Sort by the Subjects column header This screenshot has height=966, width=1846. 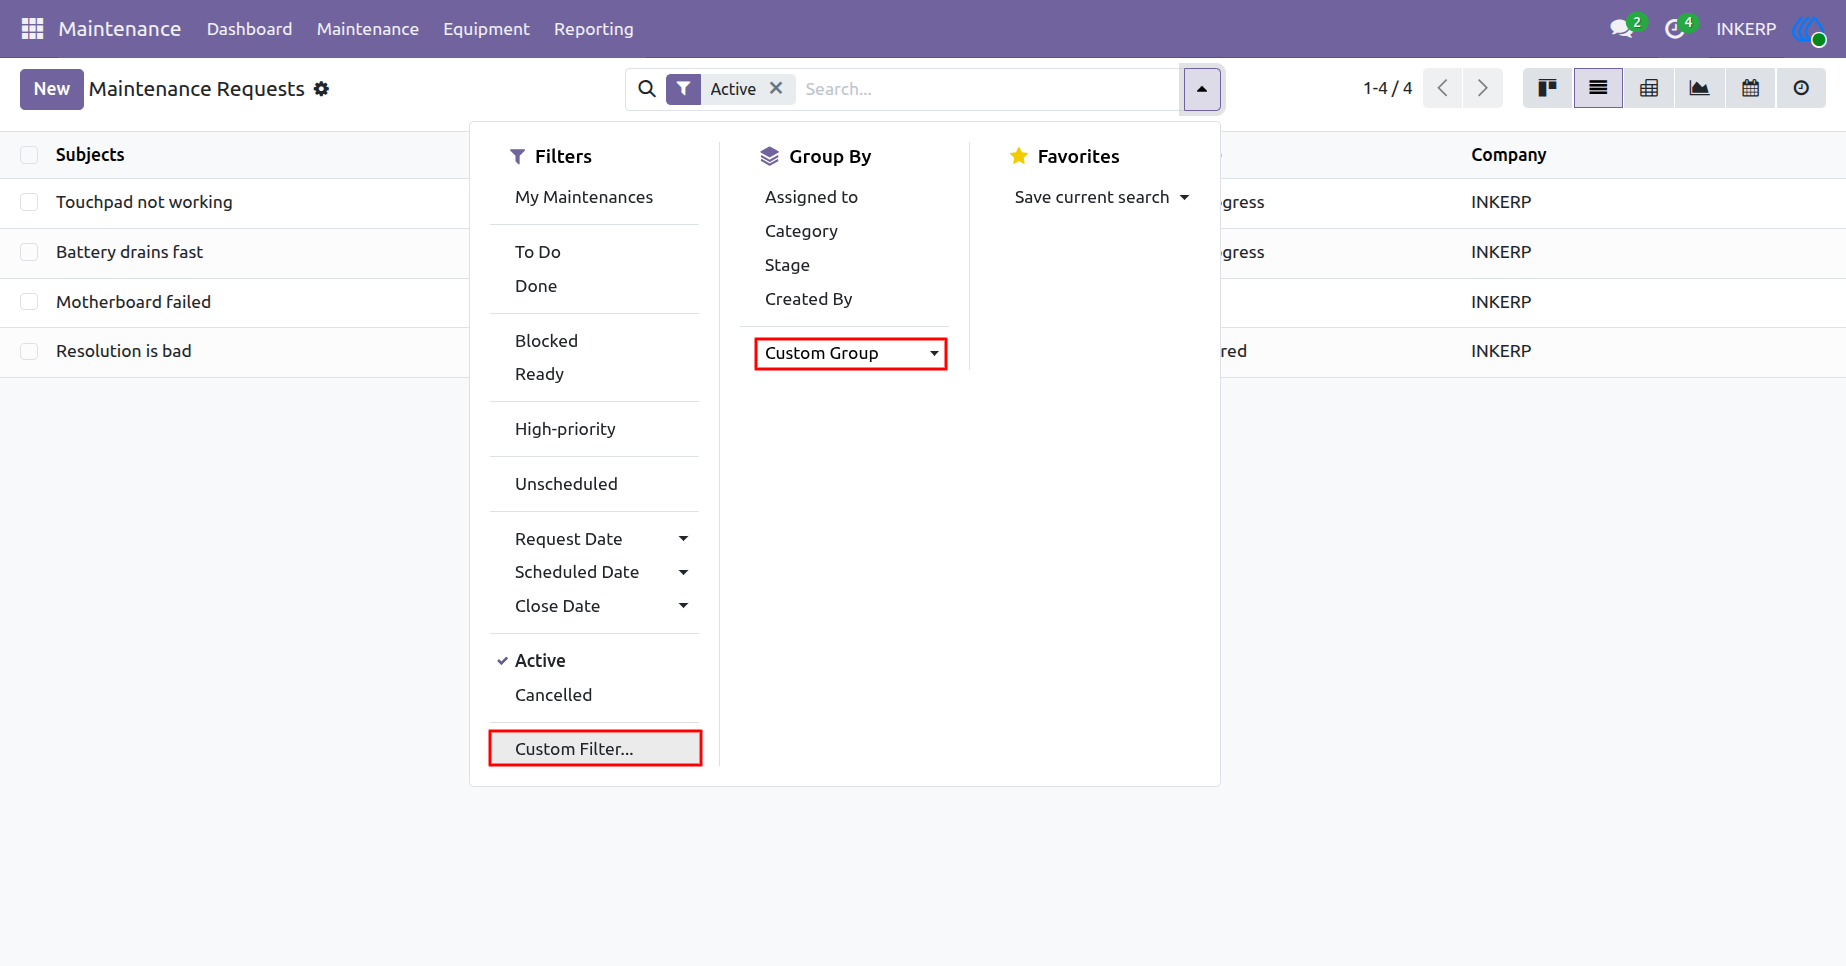tap(90, 155)
